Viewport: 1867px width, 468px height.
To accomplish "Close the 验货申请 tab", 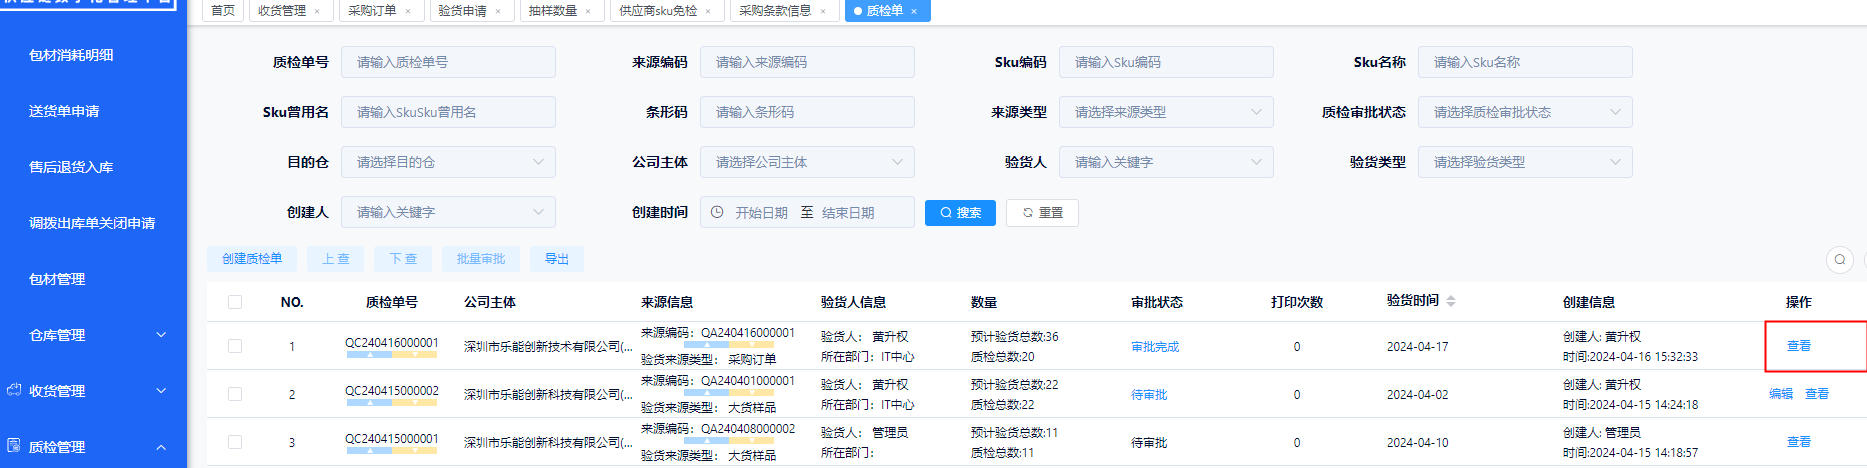I will click(x=498, y=11).
